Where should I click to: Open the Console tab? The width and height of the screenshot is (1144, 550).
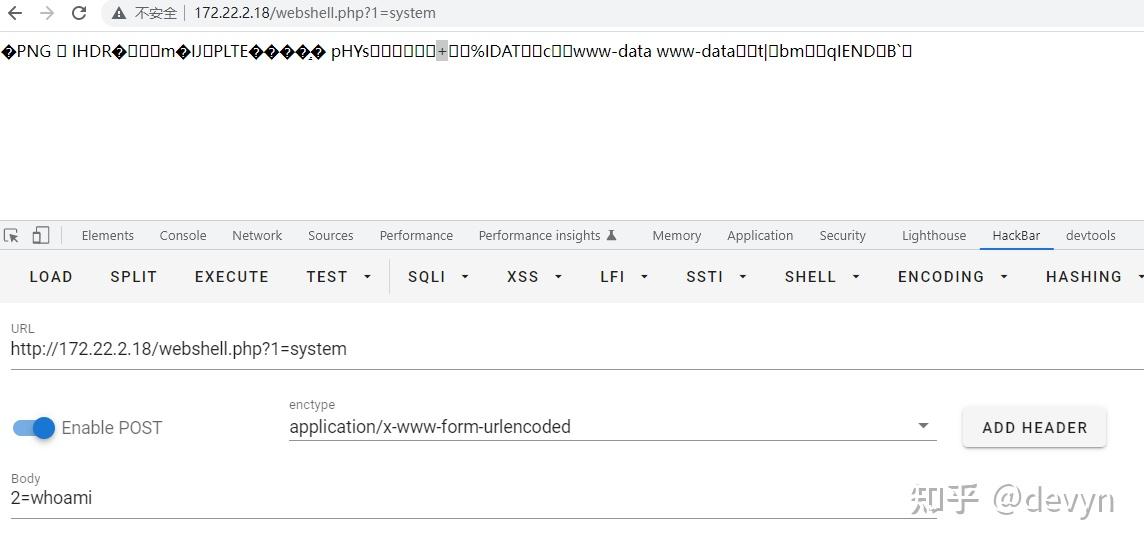pyautogui.click(x=183, y=235)
